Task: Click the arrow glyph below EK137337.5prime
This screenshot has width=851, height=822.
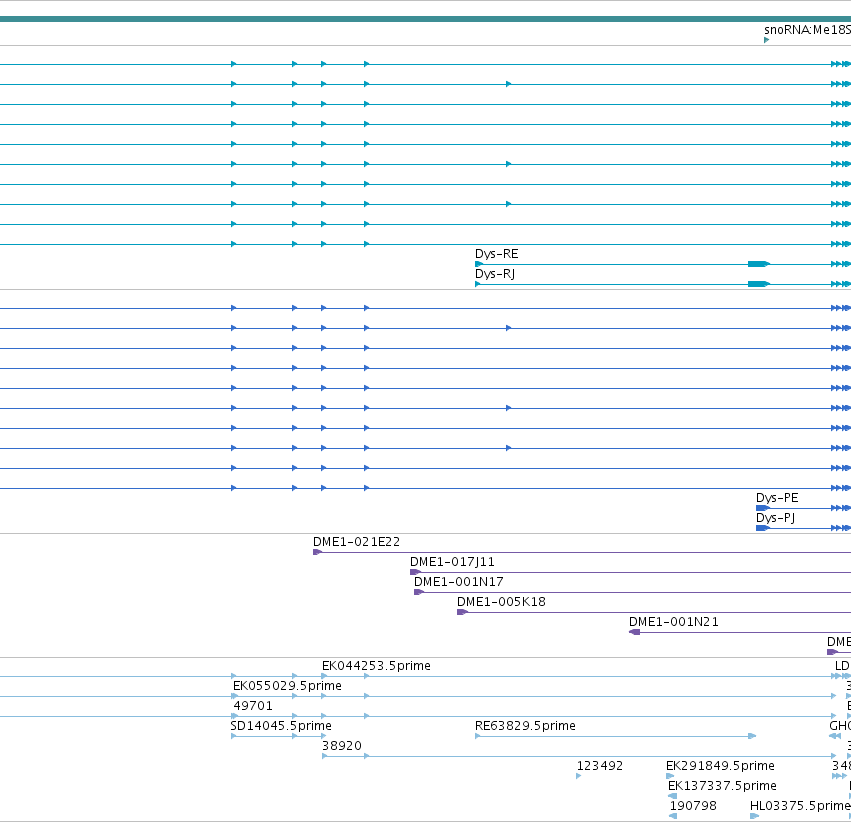Action: click(x=673, y=796)
